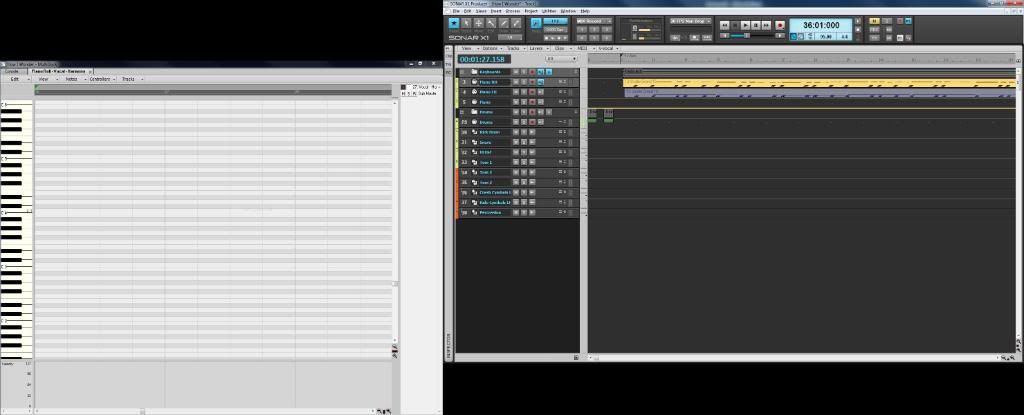Click the red Record button in the transport
This screenshot has width=1024, height=415.
tap(780, 24)
